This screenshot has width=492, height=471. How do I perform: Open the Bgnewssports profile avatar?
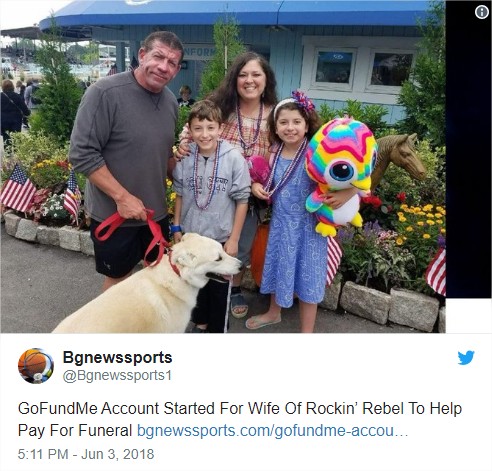(x=36, y=366)
